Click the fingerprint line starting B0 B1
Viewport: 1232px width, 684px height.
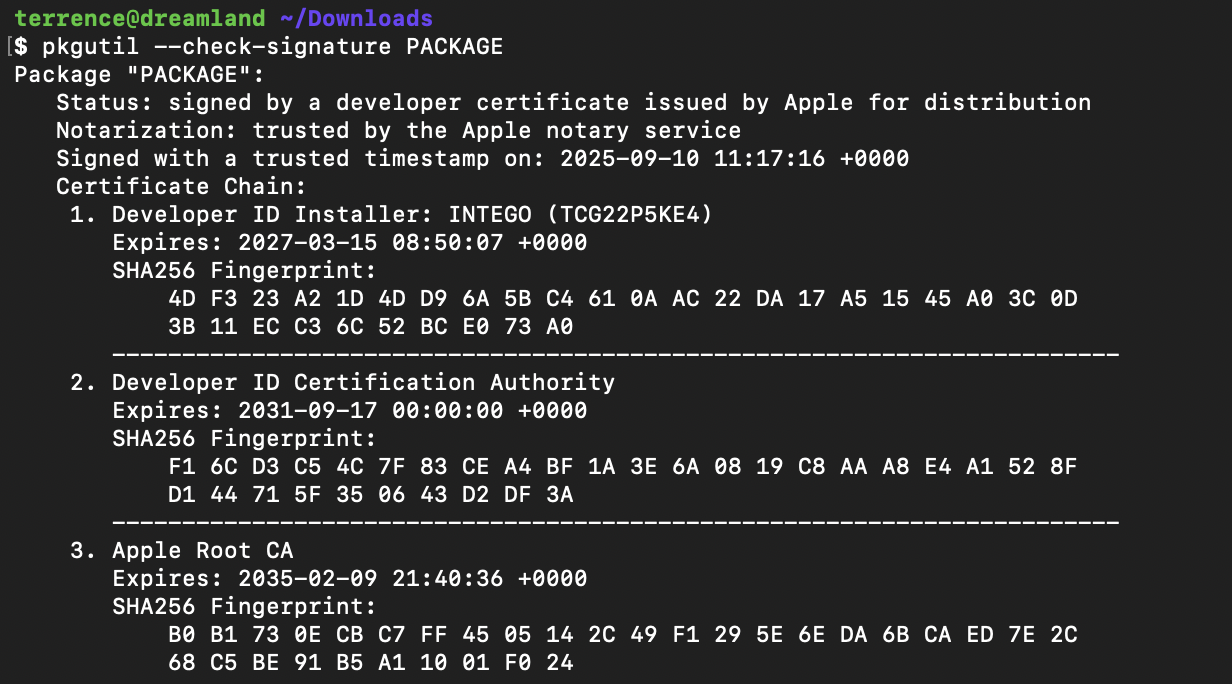click(622, 634)
